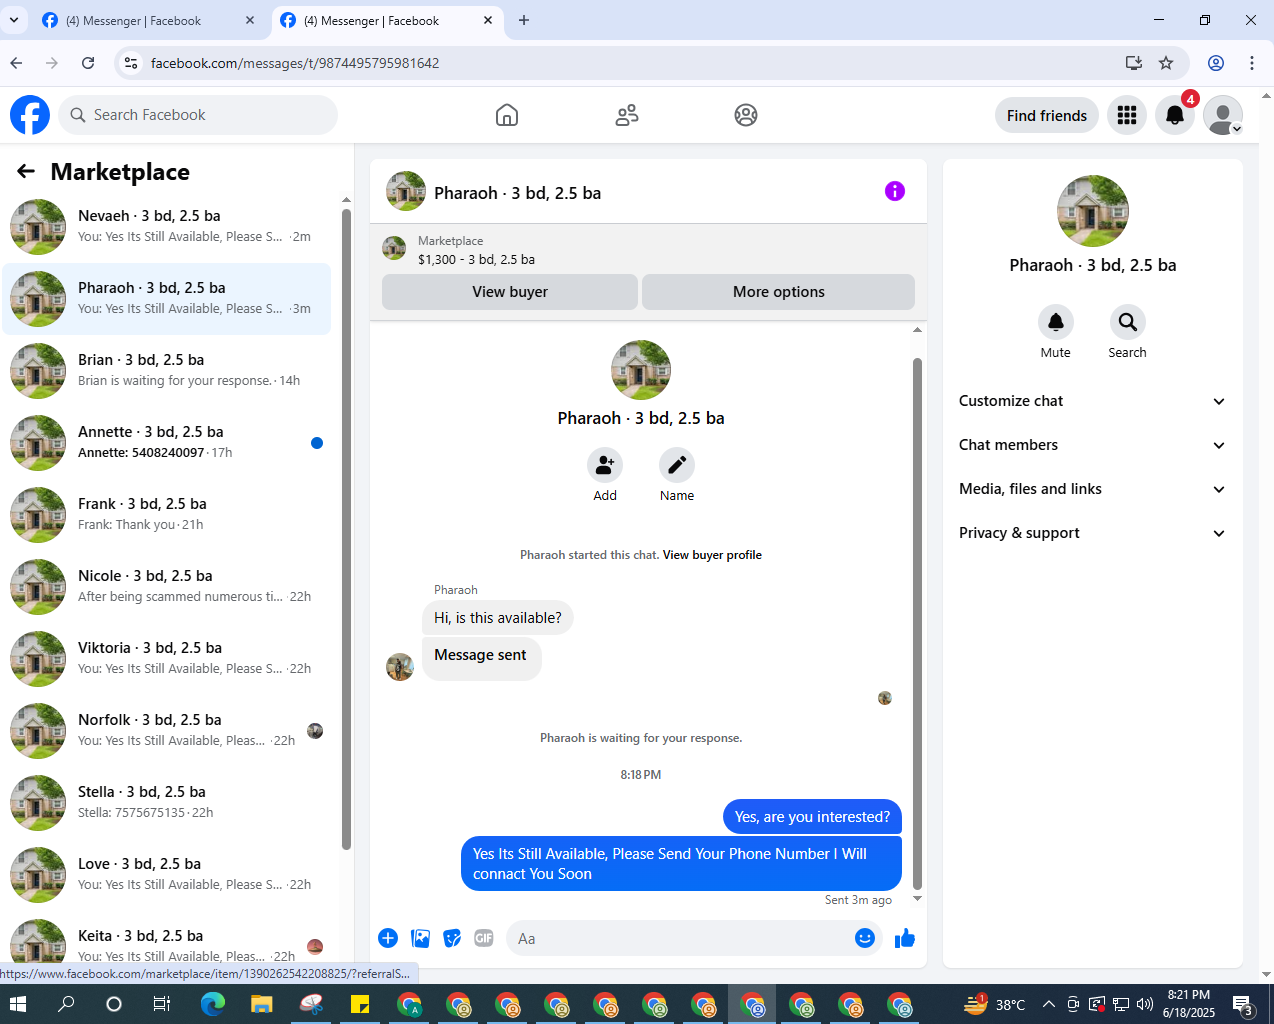Open the unread Annette conversation
This screenshot has height=1024, width=1274.
166,443
